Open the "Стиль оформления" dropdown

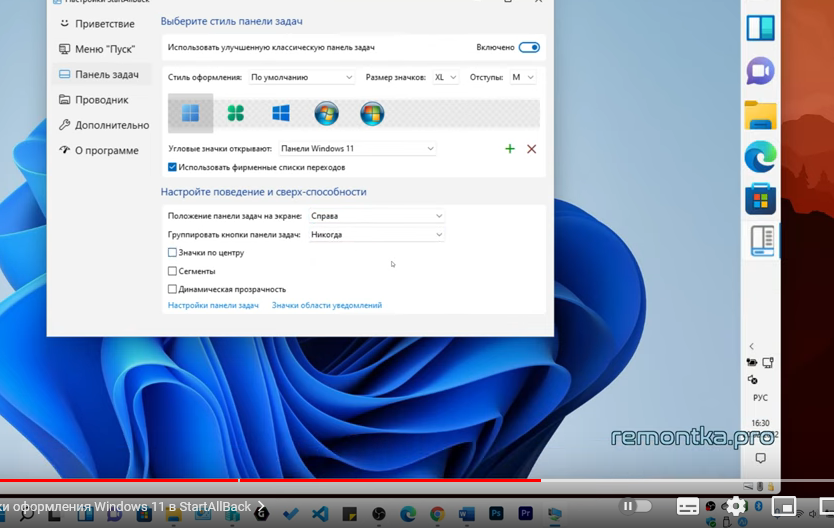(x=301, y=77)
